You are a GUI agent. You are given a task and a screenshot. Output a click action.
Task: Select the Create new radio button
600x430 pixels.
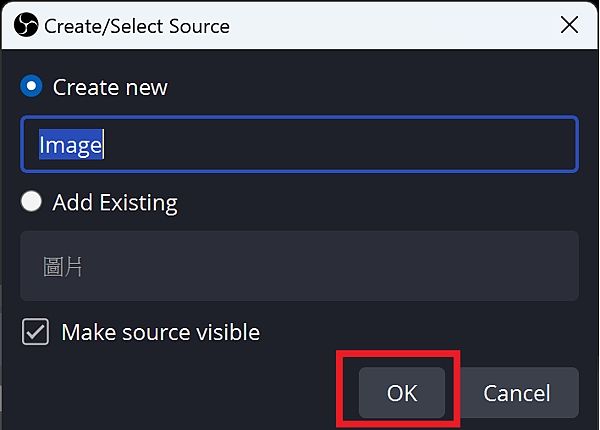pos(32,87)
